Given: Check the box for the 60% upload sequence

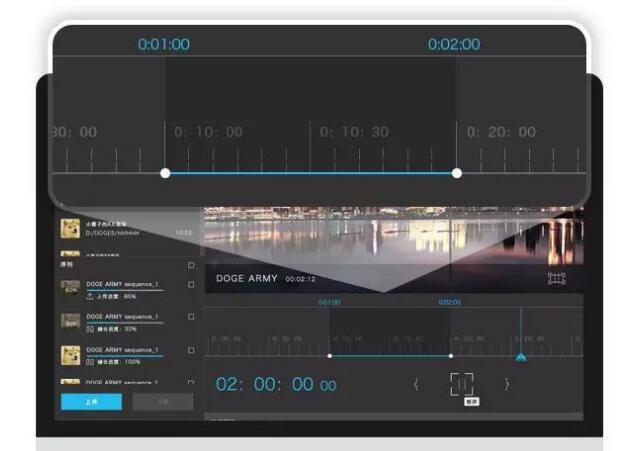Looking at the screenshot, I should (191, 286).
